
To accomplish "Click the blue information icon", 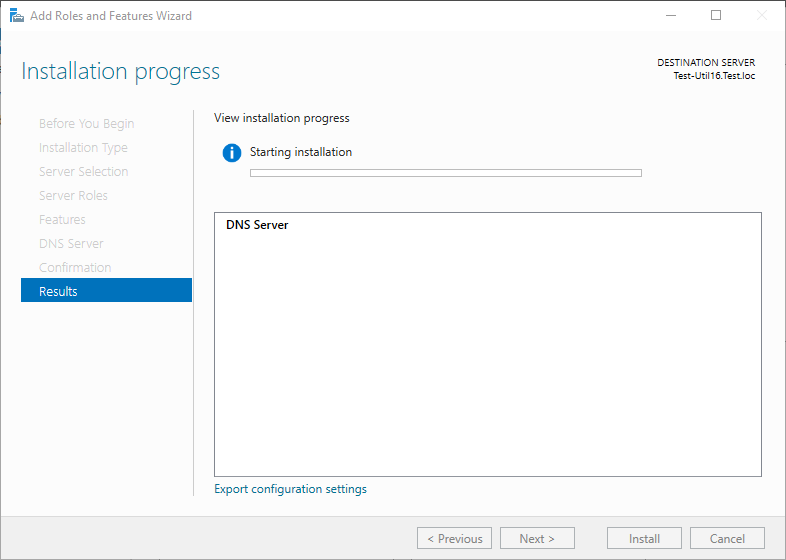I will point(232,152).
